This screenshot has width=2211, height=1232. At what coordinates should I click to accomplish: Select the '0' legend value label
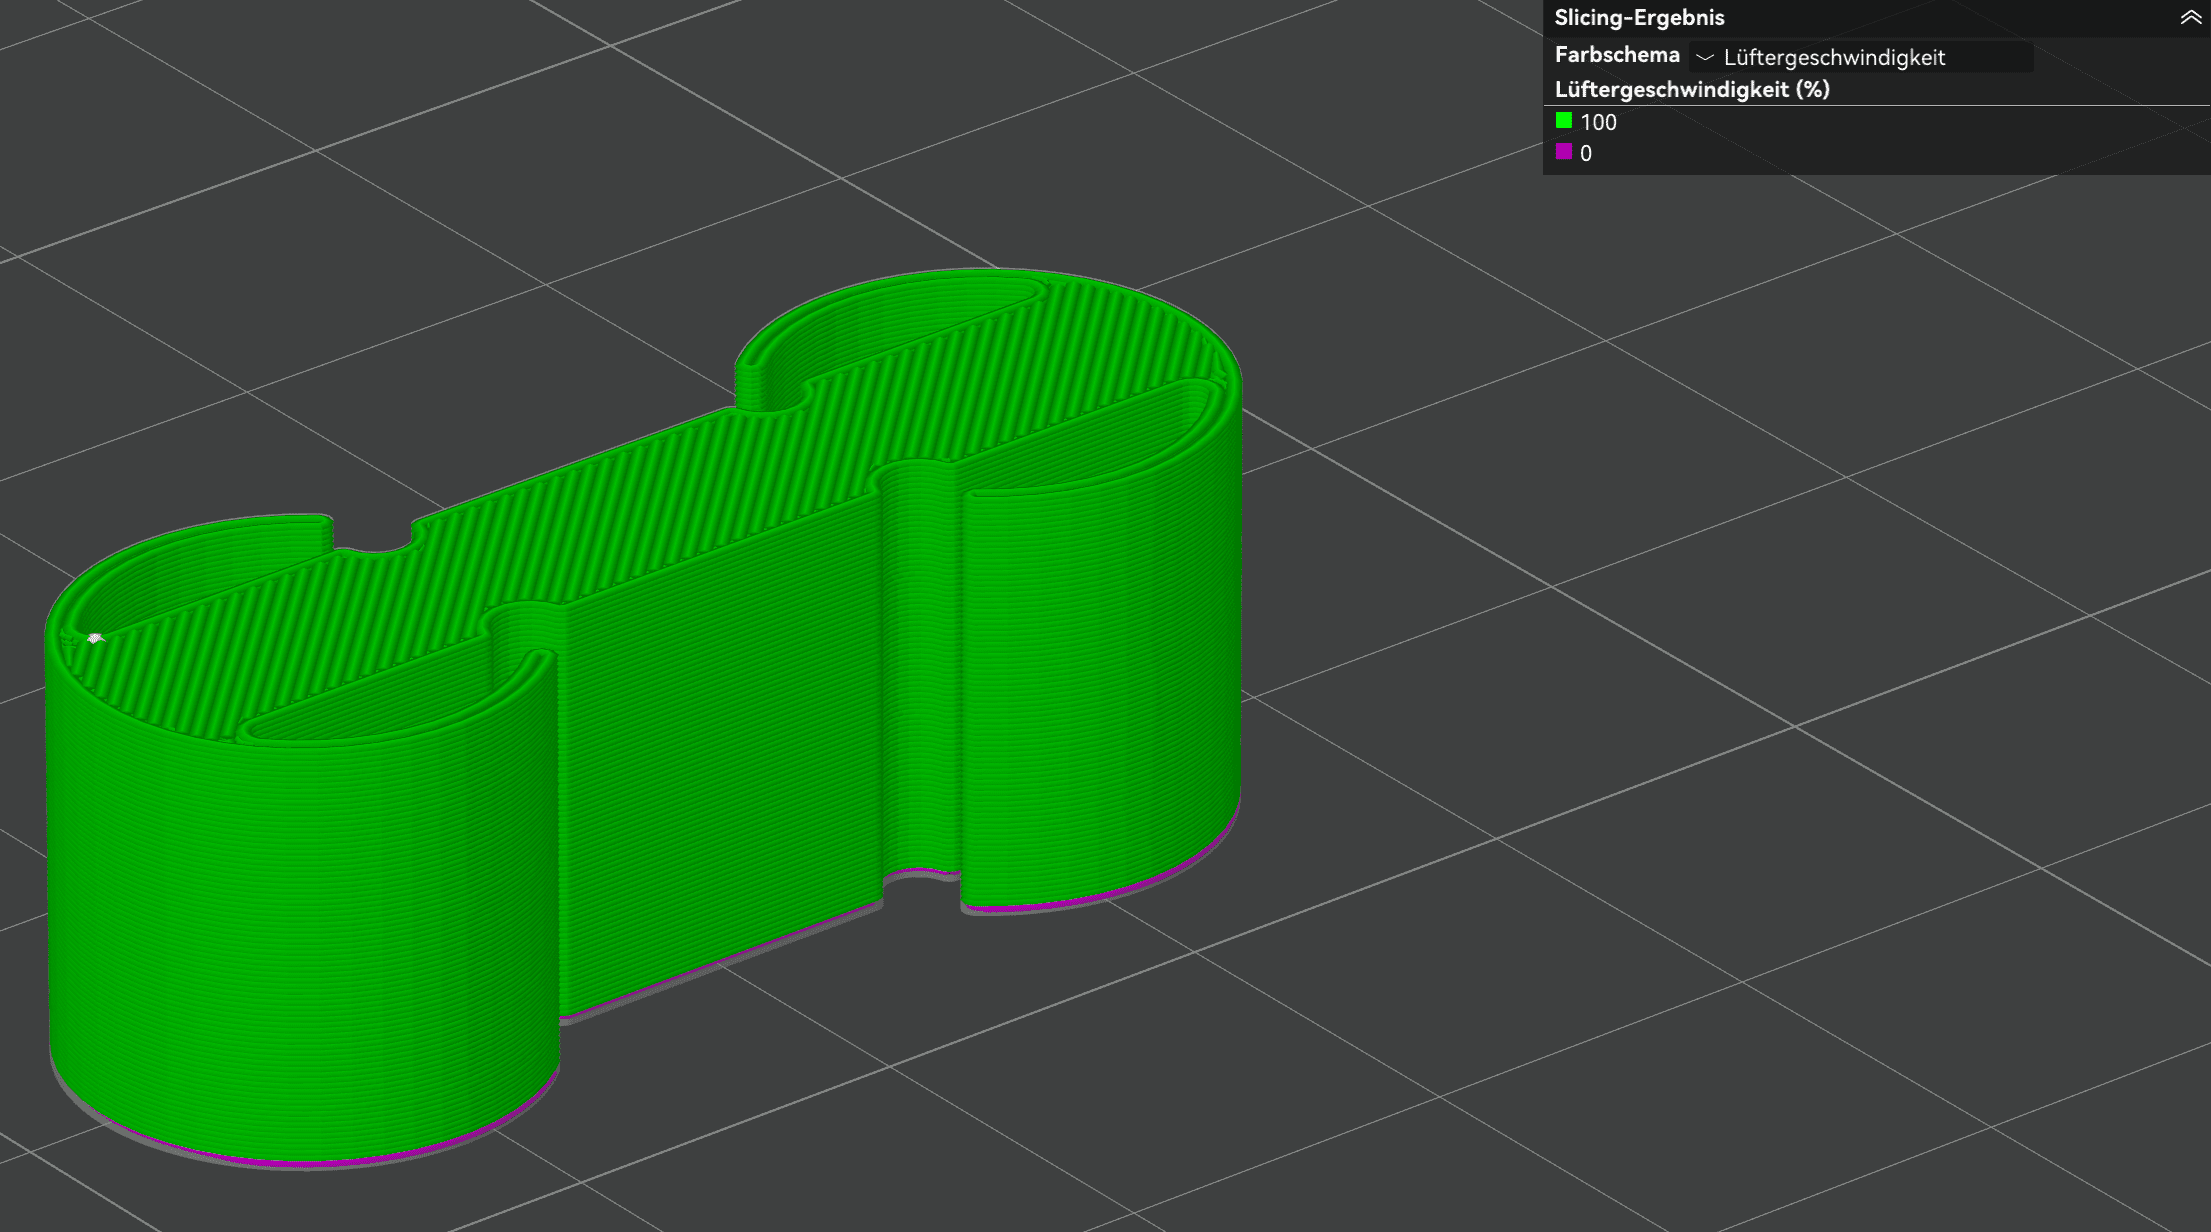pyautogui.click(x=1586, y=153)
